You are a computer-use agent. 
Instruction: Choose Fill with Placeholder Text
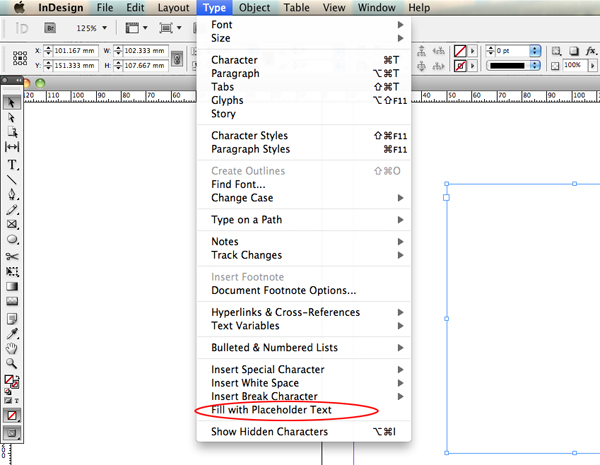304,410
